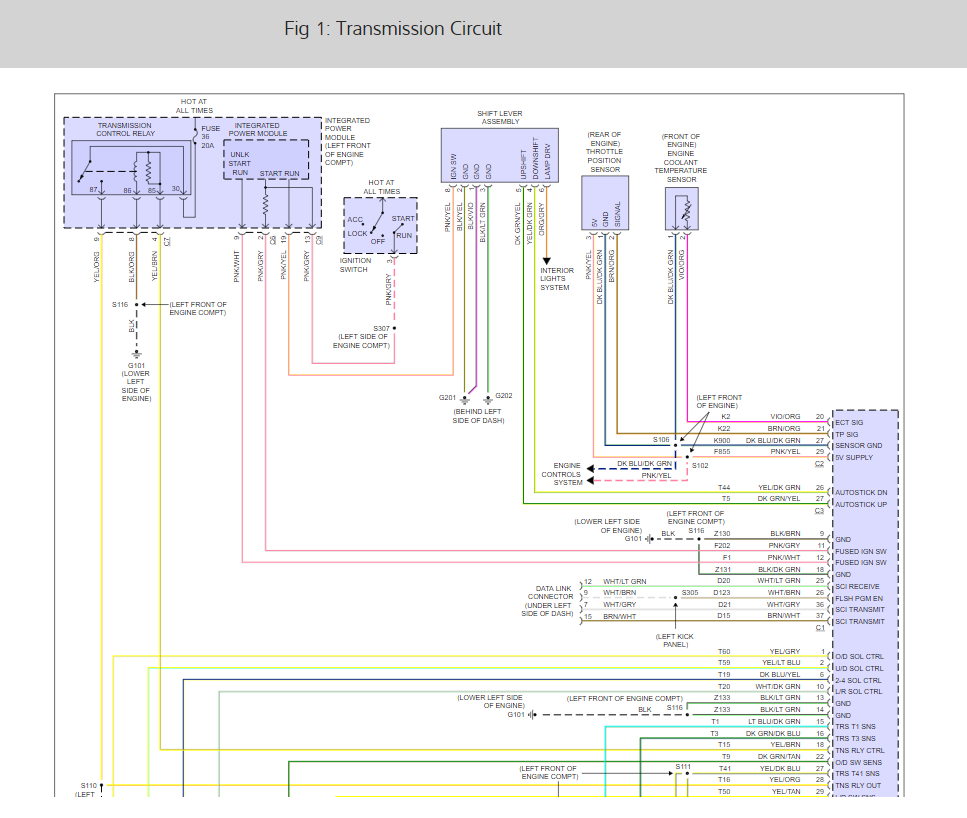Click the G201 ground symbol
967x818 pixels.
tap(464, 400)
